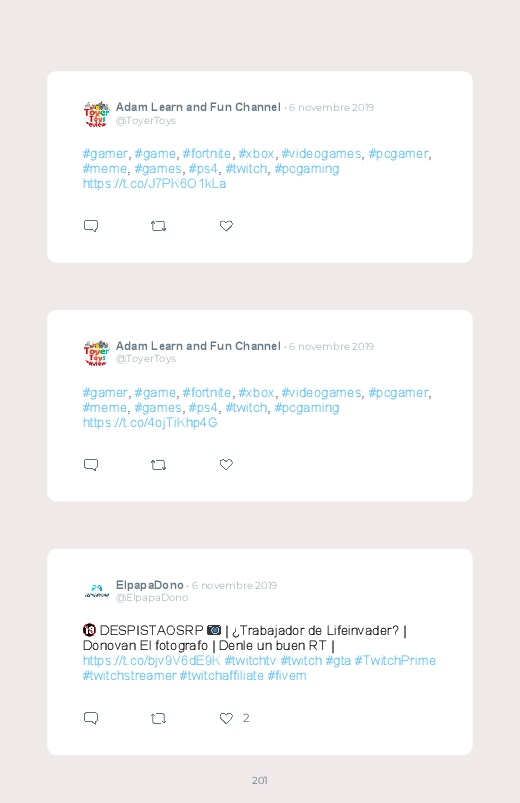Click ElpapaDono tweet date 6 novembre 2019
This screenshot has width=520, height=803.
tap(234, 585)
